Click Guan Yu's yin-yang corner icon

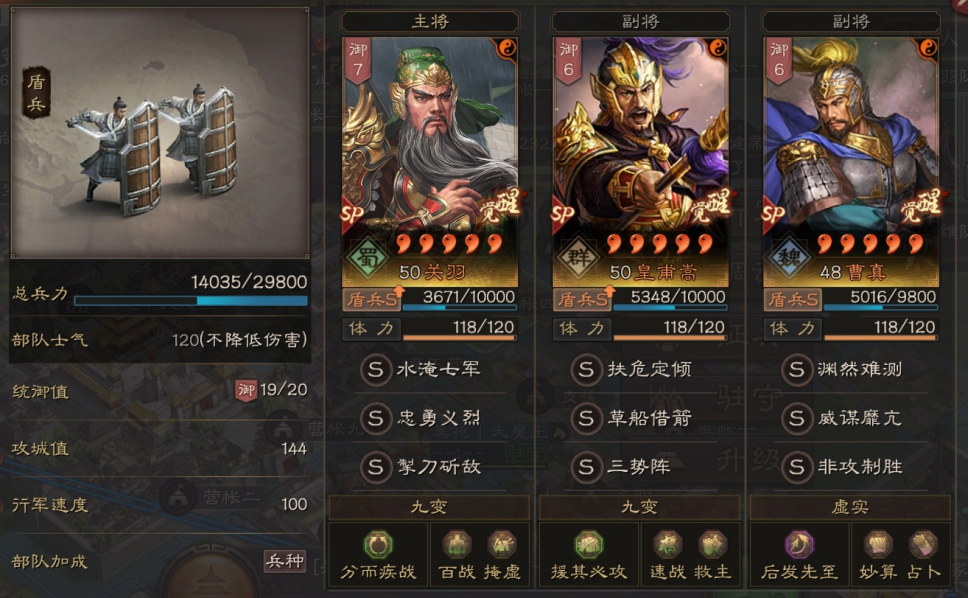tap(506, 48)
